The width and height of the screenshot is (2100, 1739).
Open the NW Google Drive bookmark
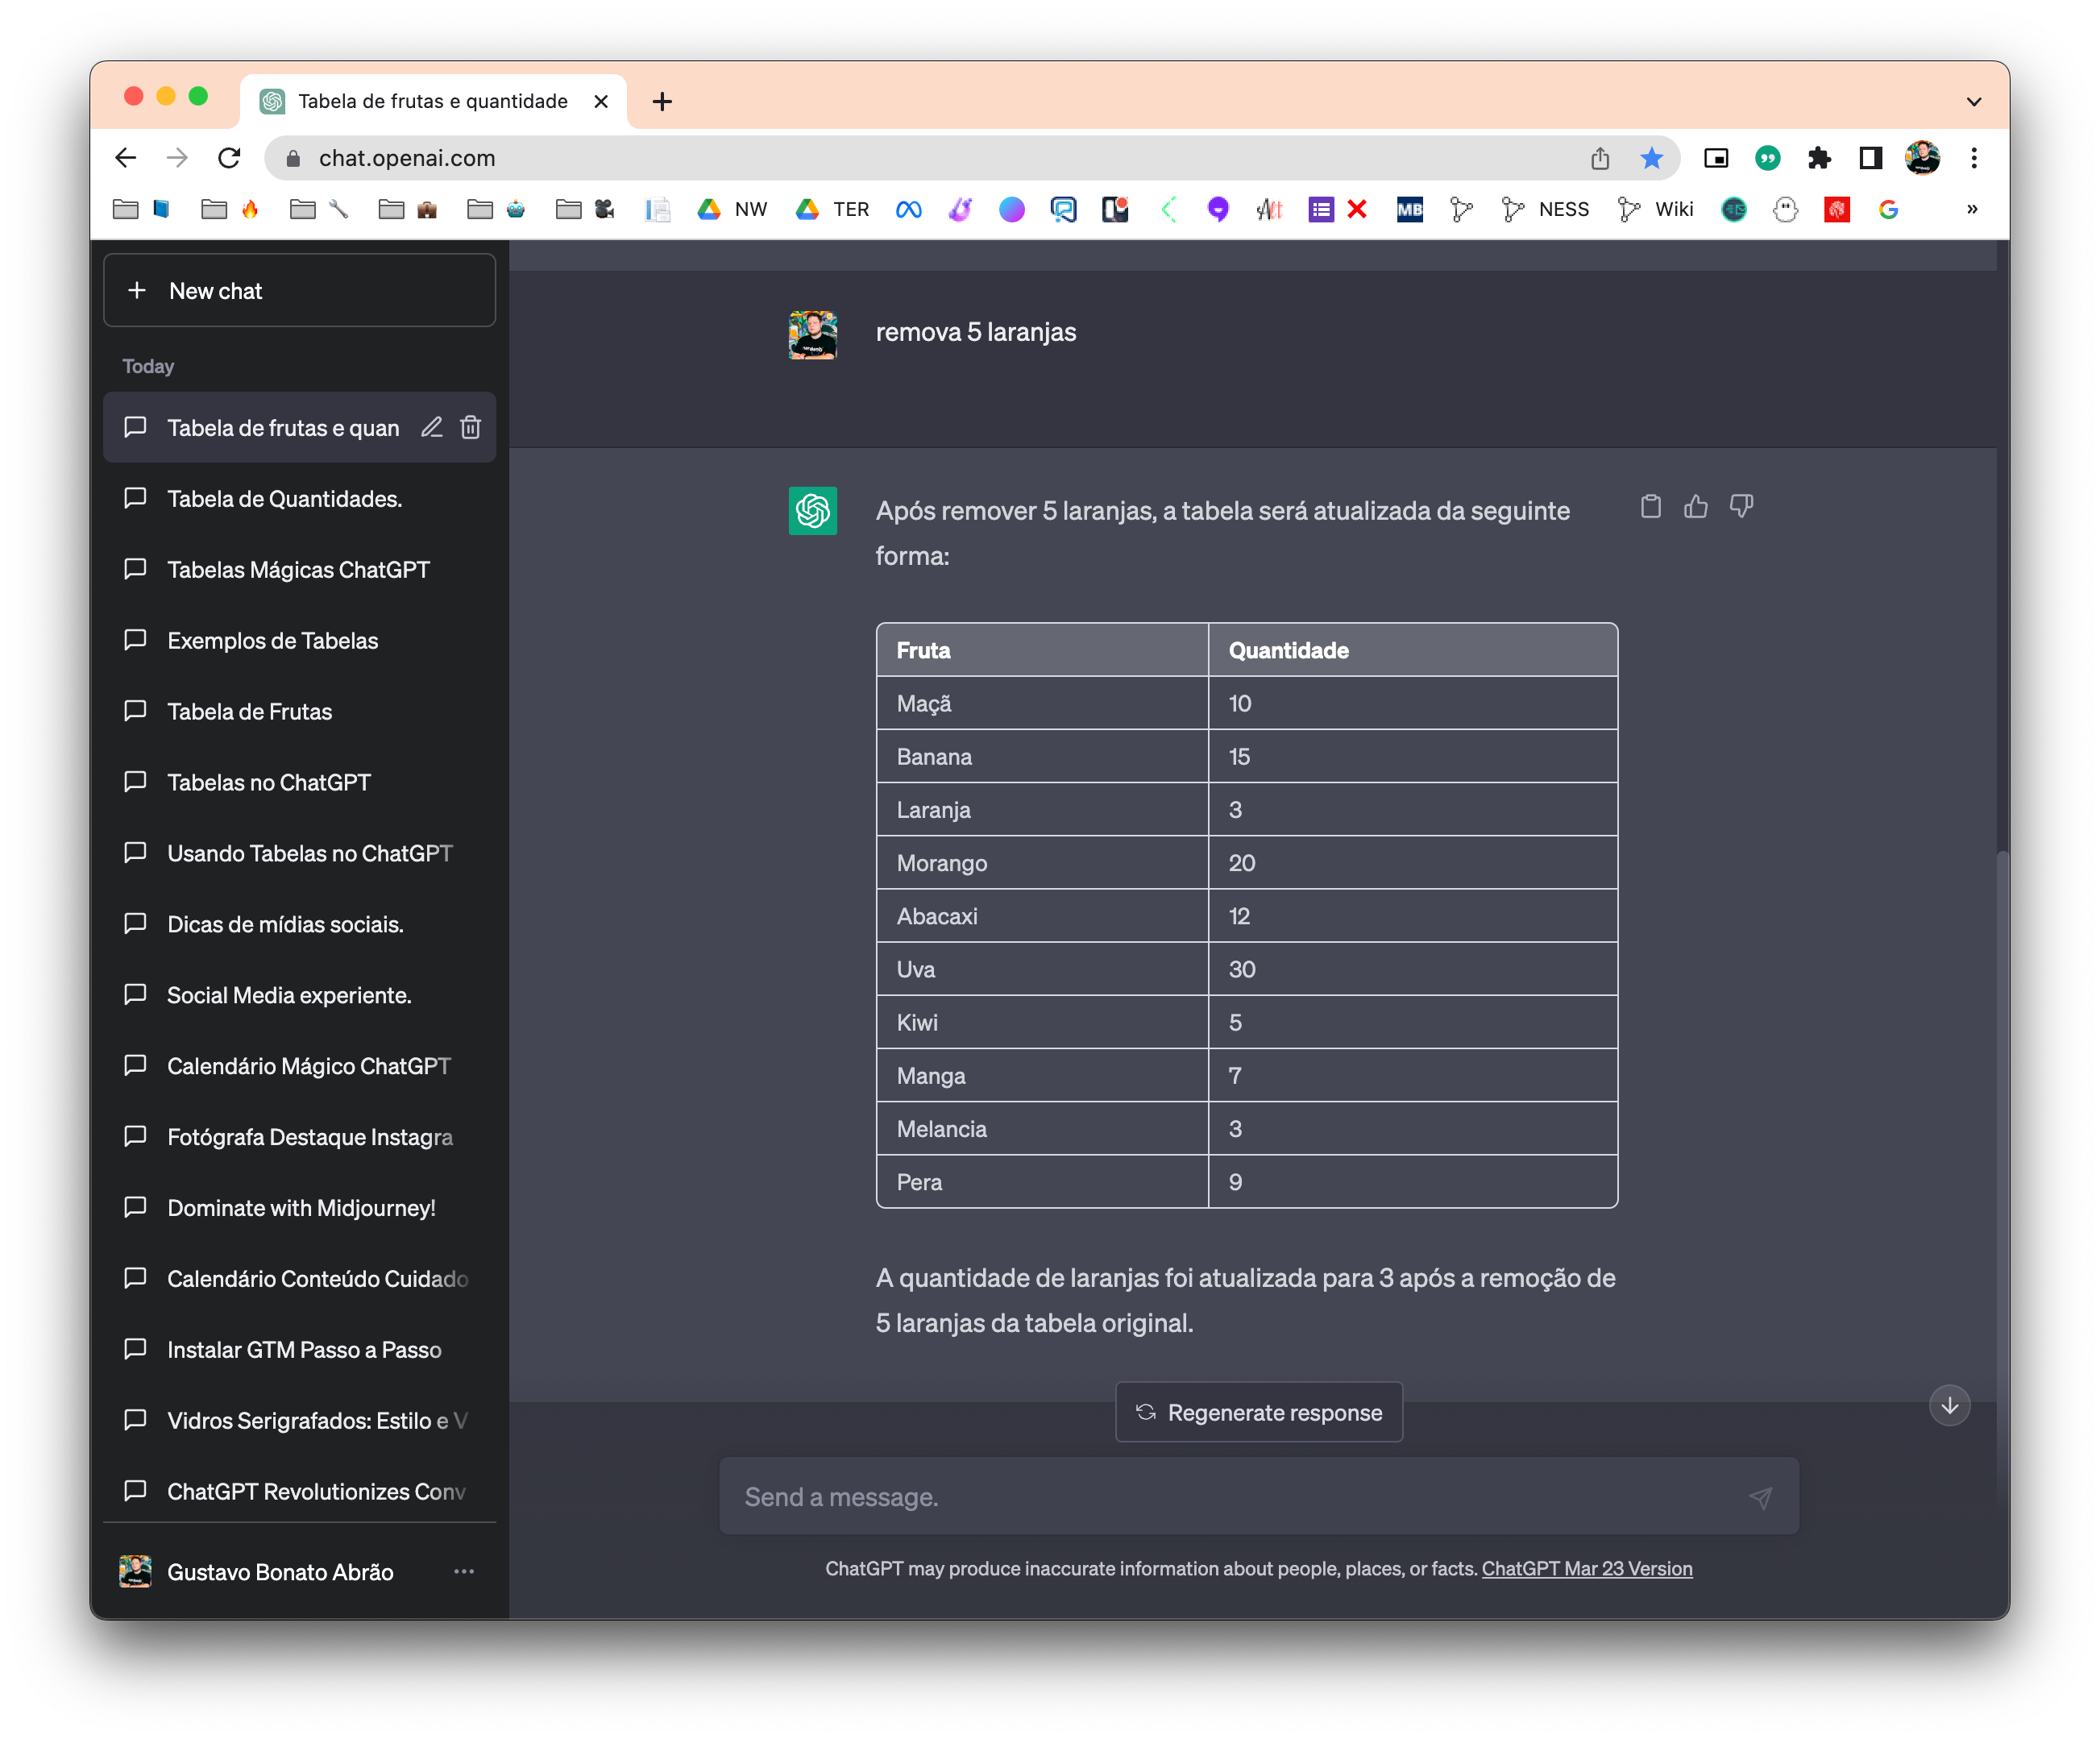point(732,209)
